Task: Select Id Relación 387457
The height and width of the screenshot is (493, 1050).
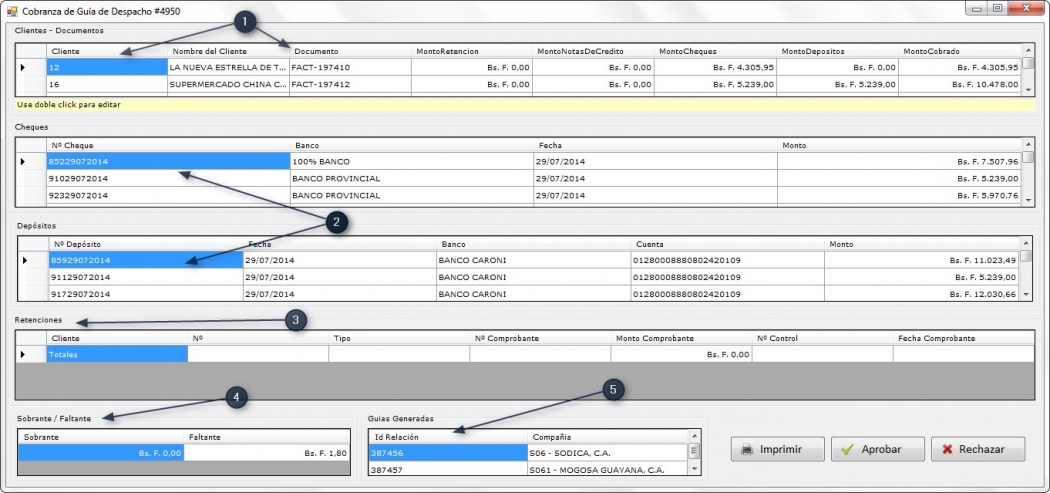Action: point(448,470)
